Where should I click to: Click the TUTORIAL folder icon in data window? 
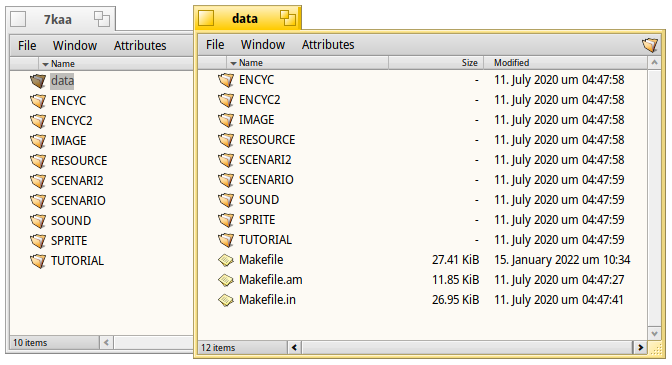pos(226,240)
